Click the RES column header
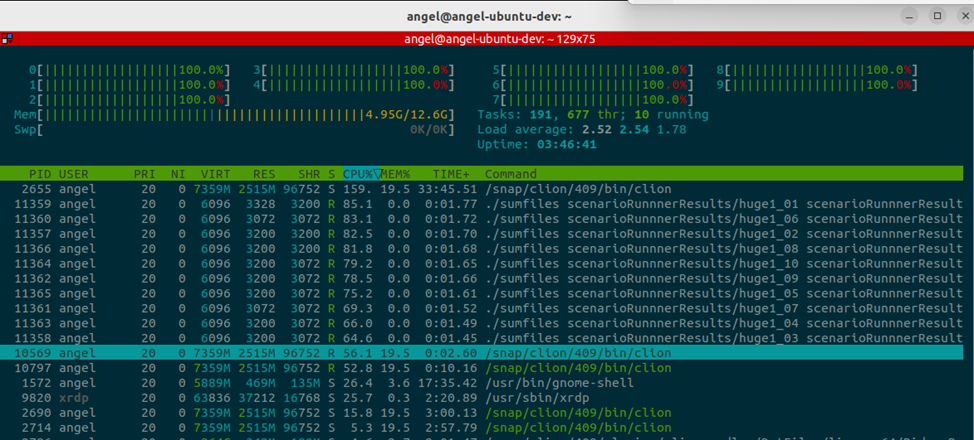This screenshot has height=440, width=974. 262,174
